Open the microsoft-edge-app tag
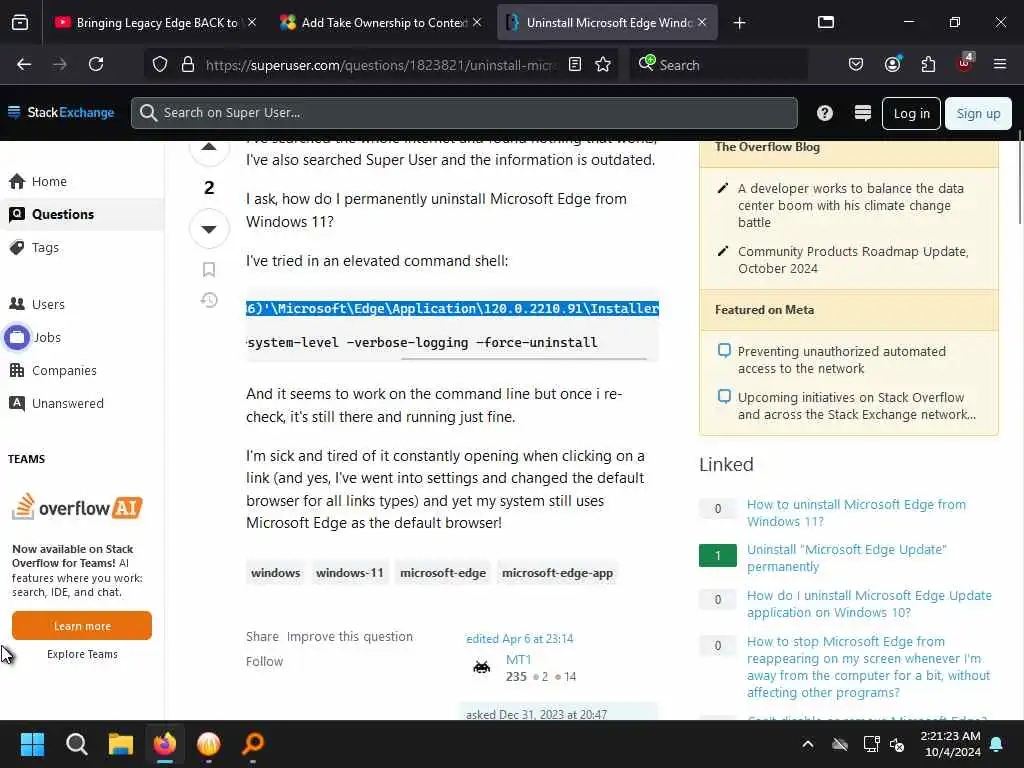This screenshot has width=1024, height=768. [557, 573]
